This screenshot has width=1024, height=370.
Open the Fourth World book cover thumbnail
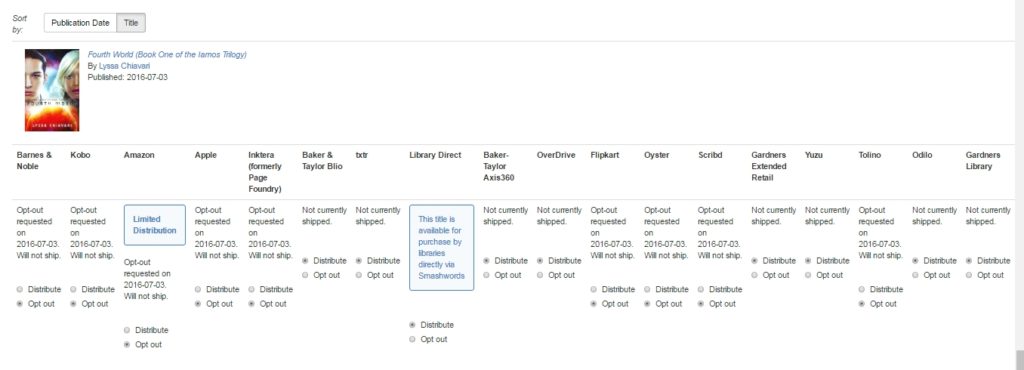tap(52, 90)
